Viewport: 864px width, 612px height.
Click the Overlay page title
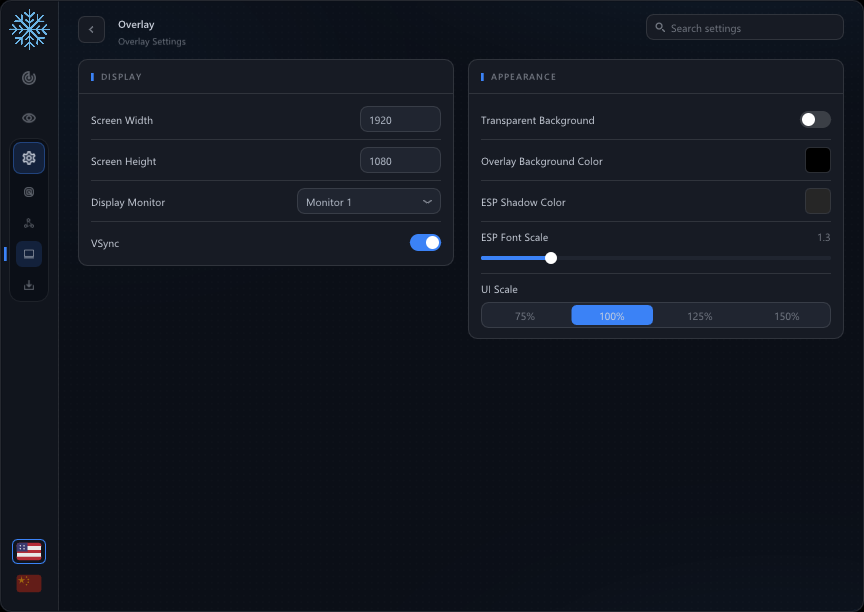coord(136,25)
